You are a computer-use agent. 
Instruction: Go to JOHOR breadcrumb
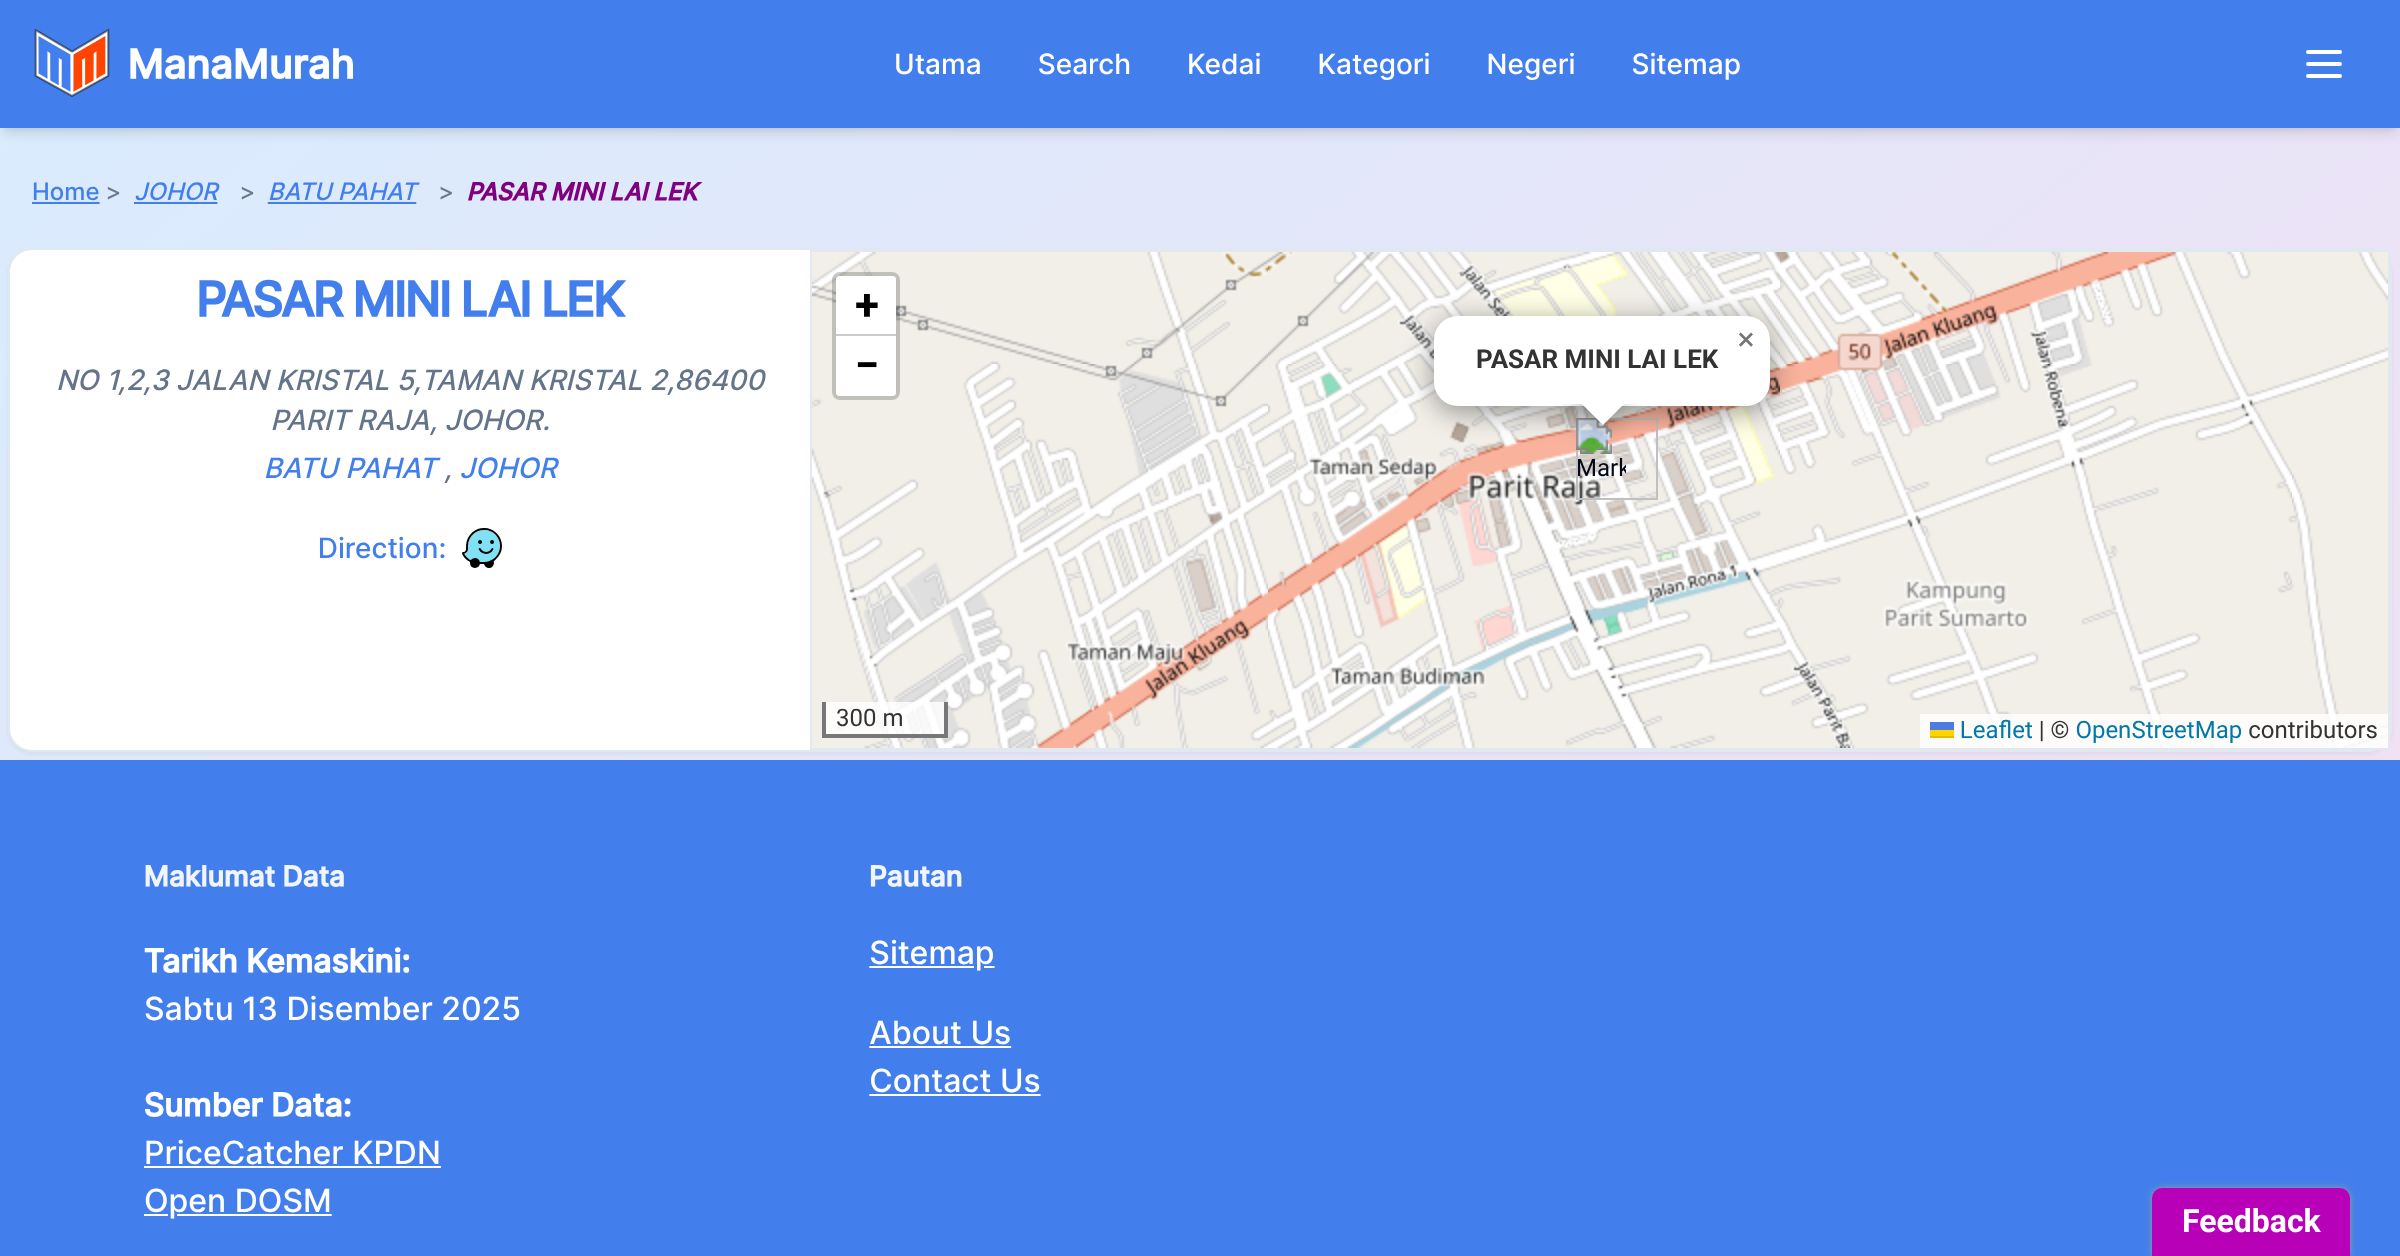176,191
